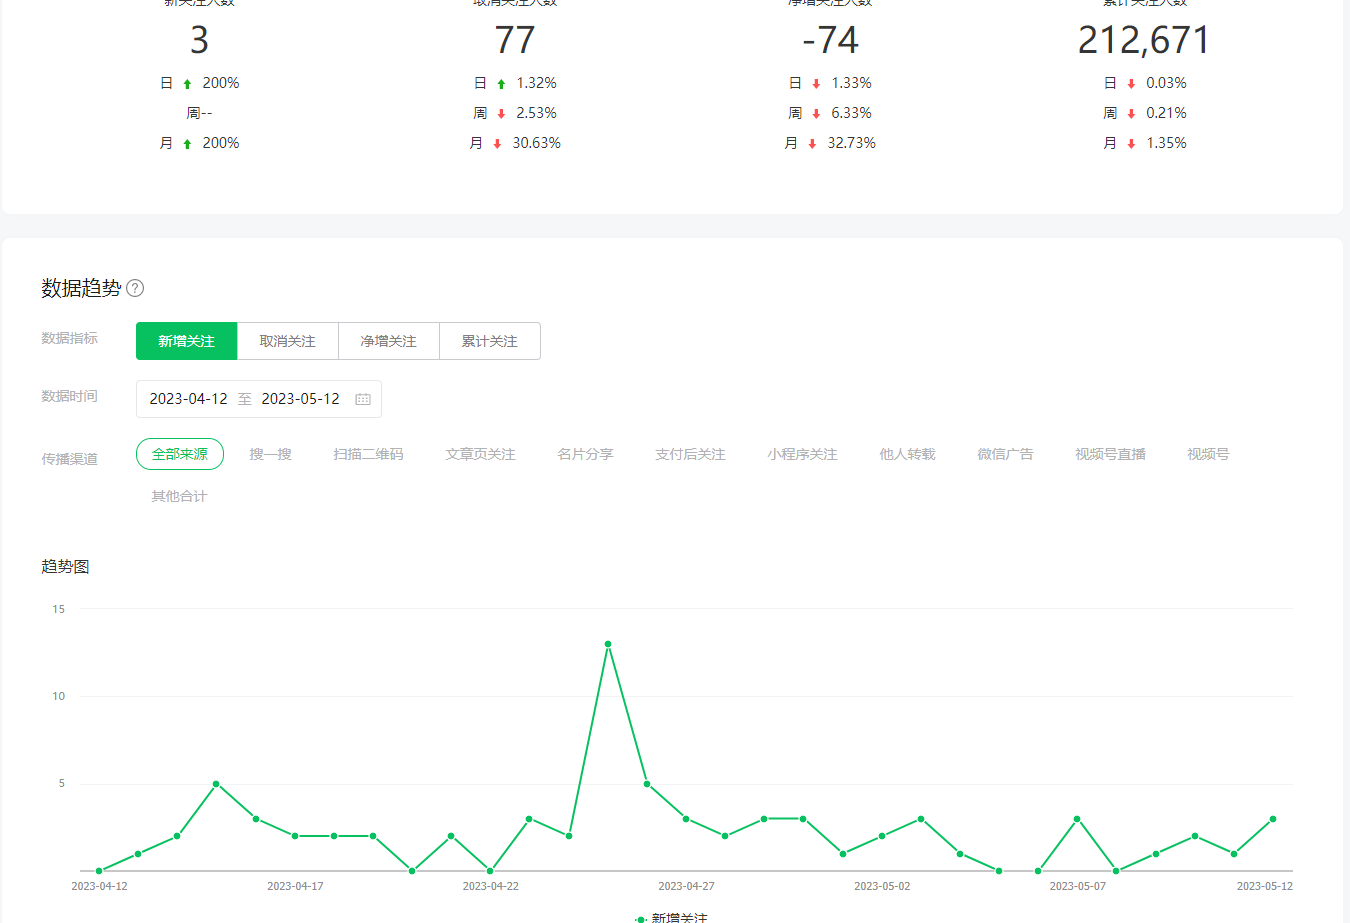Select the 全部来源 channel filter
The width and height of the screenshot is (1350, 923).
[x=180, y=454]
